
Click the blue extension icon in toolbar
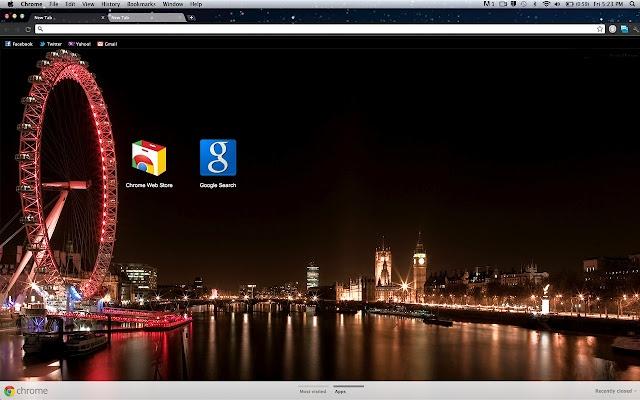pos(624,29)
